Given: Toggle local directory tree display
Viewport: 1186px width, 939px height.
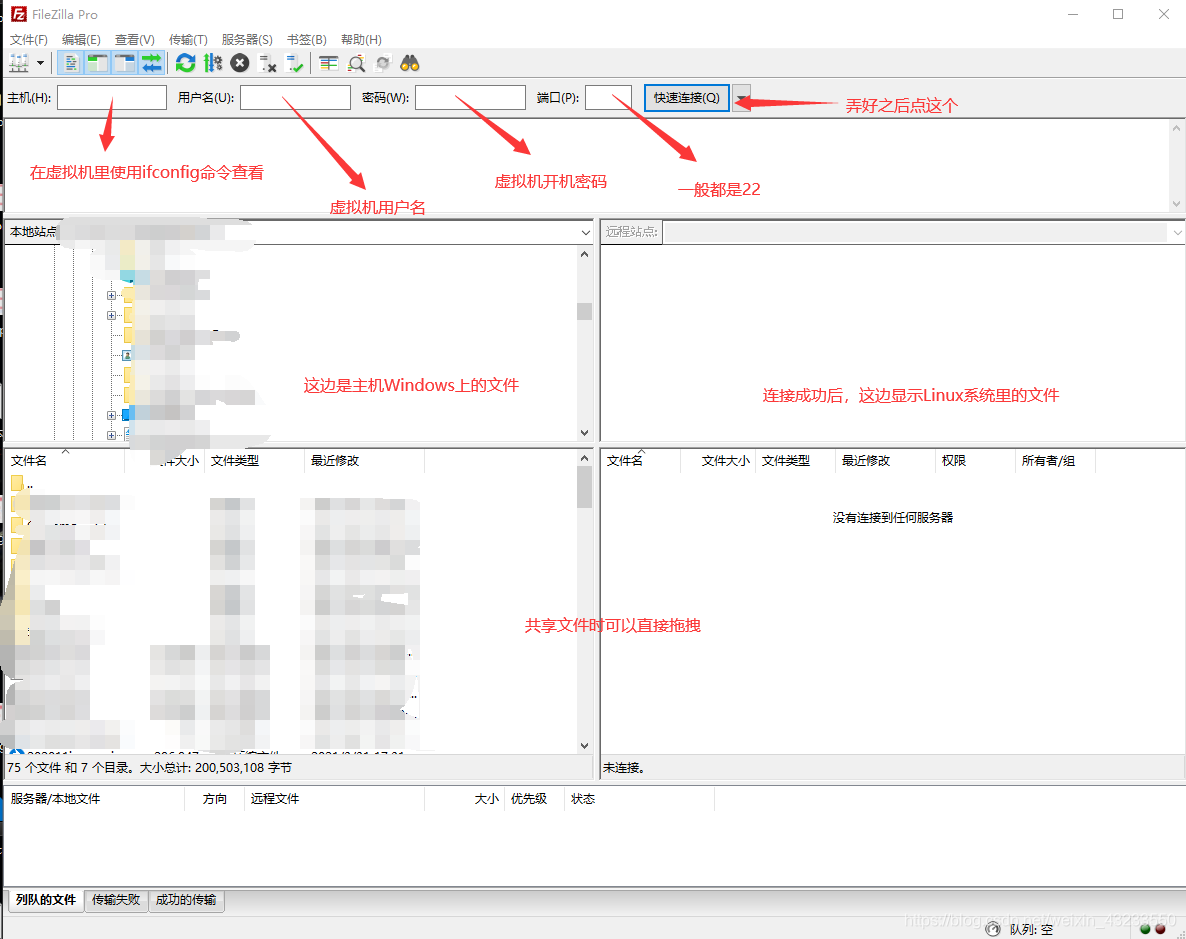Looking at the screenshot, I should (98, 64).
